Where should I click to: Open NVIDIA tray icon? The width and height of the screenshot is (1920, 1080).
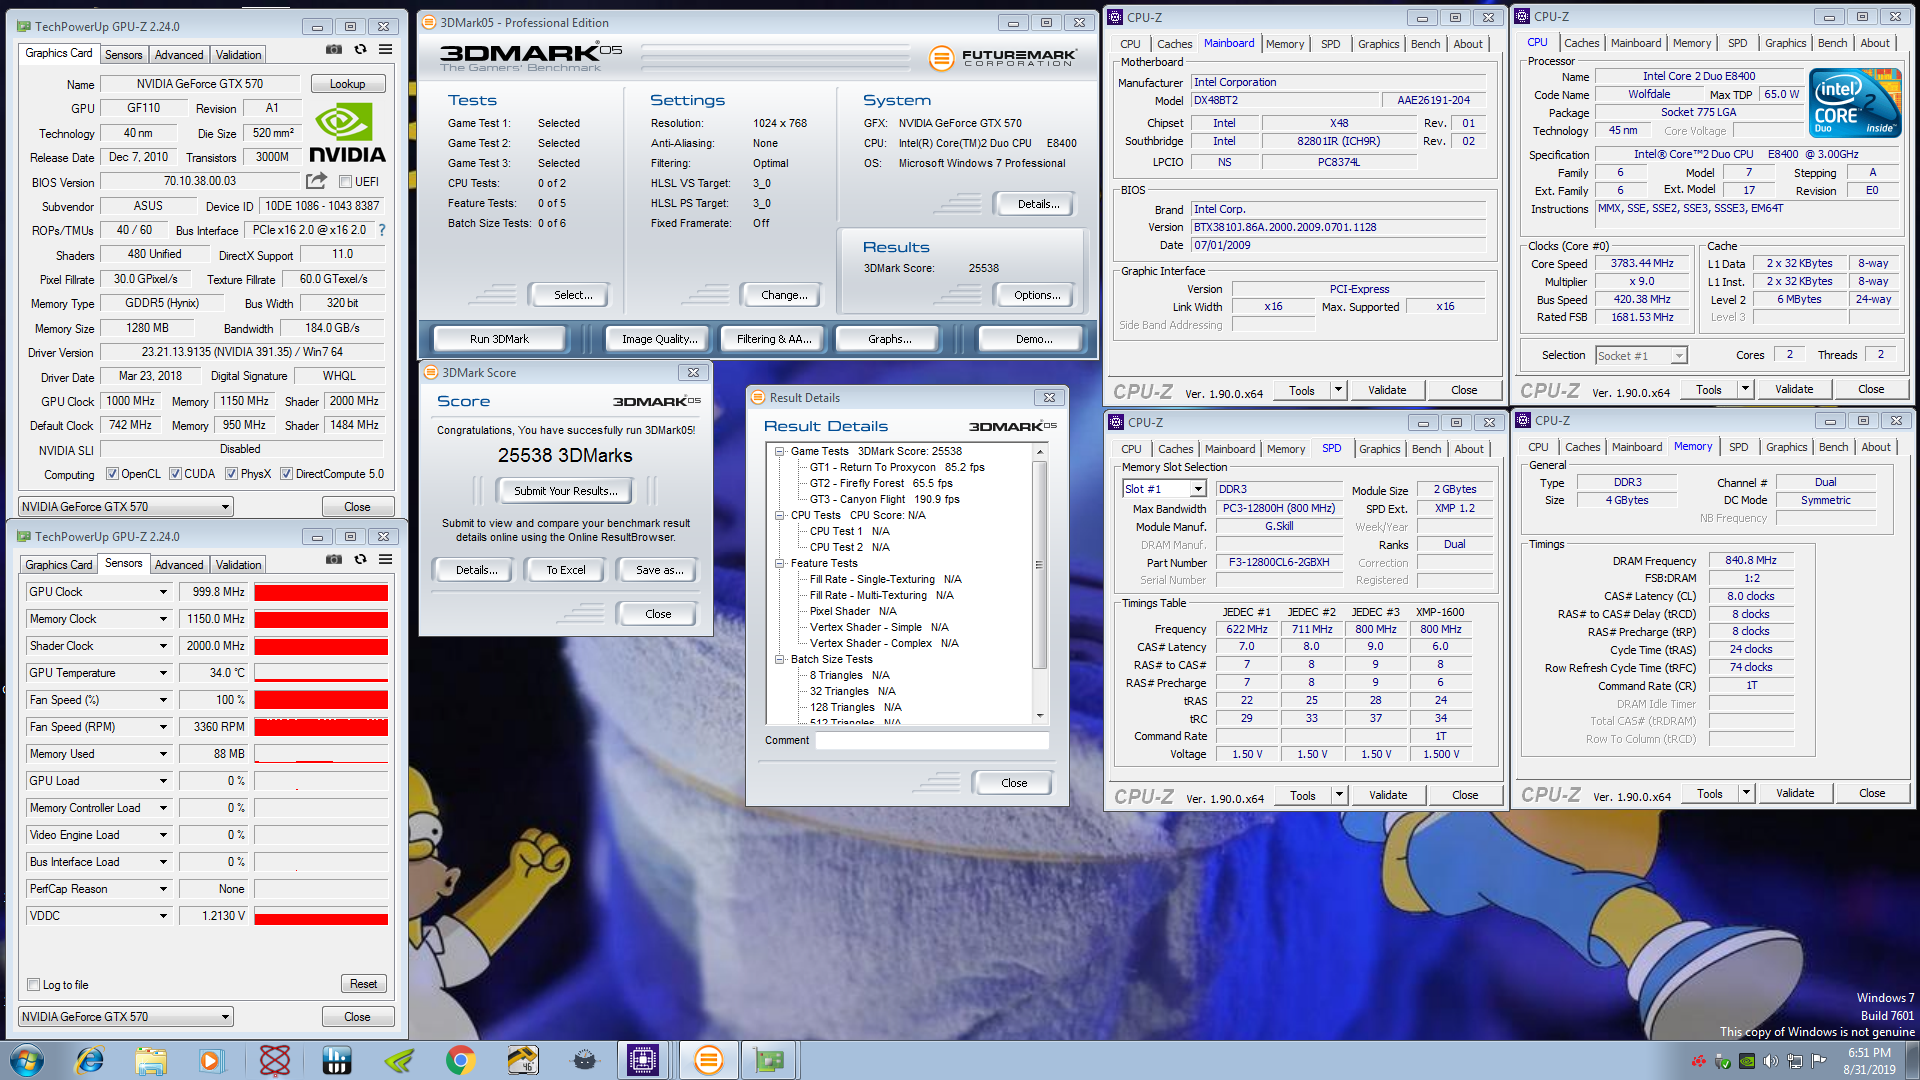point(1746,1061)
